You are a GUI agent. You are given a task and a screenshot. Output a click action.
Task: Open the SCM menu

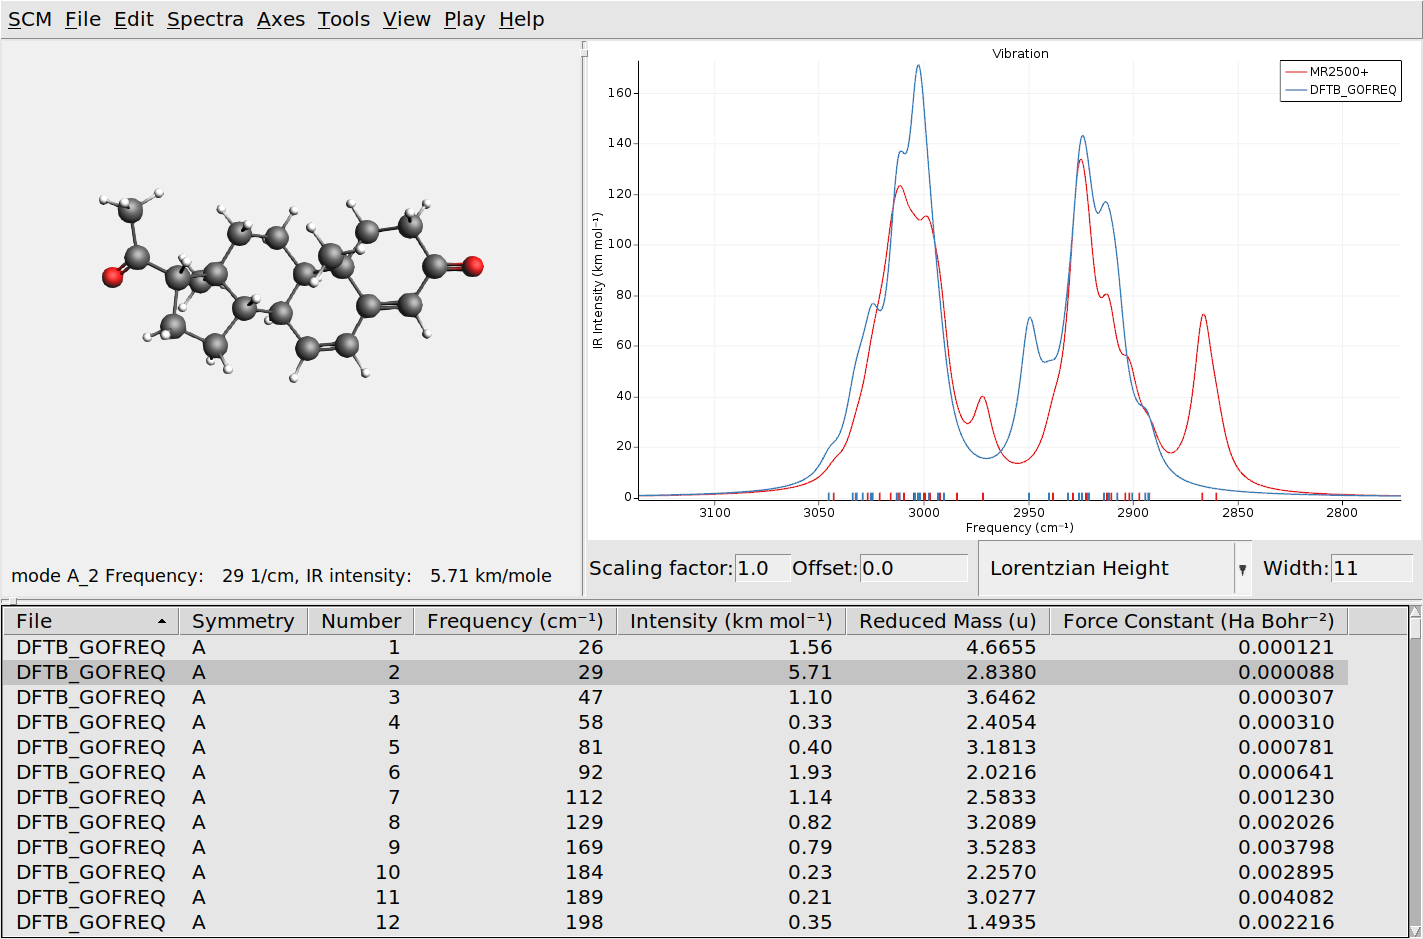(28, 18)
